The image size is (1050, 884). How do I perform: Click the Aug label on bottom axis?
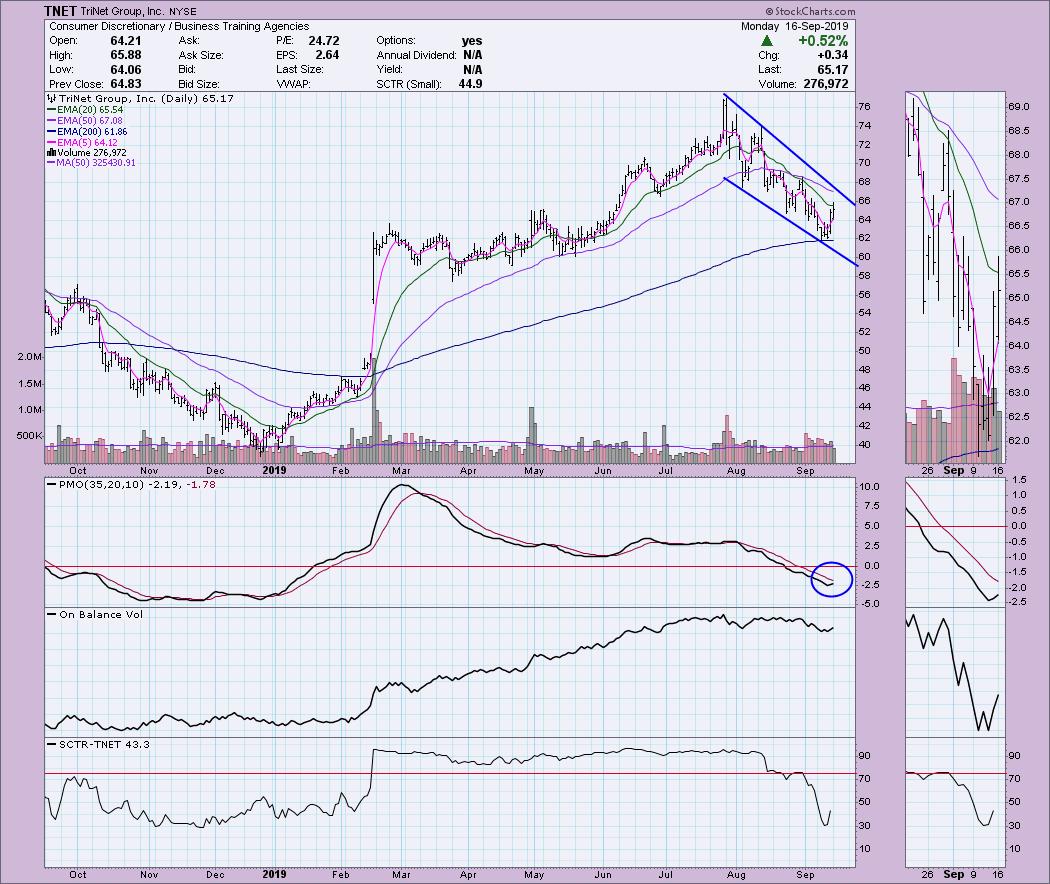736,875
